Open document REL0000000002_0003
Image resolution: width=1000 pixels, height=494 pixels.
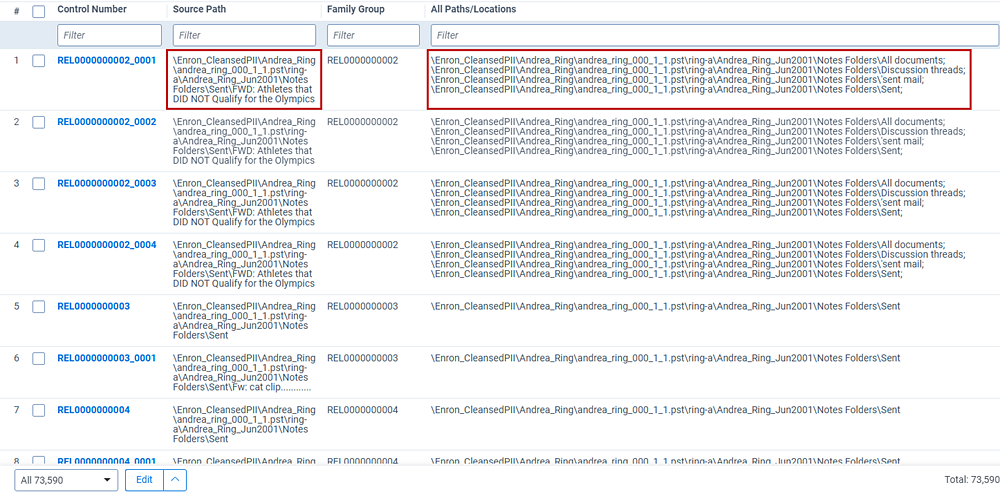pos(107,183)
